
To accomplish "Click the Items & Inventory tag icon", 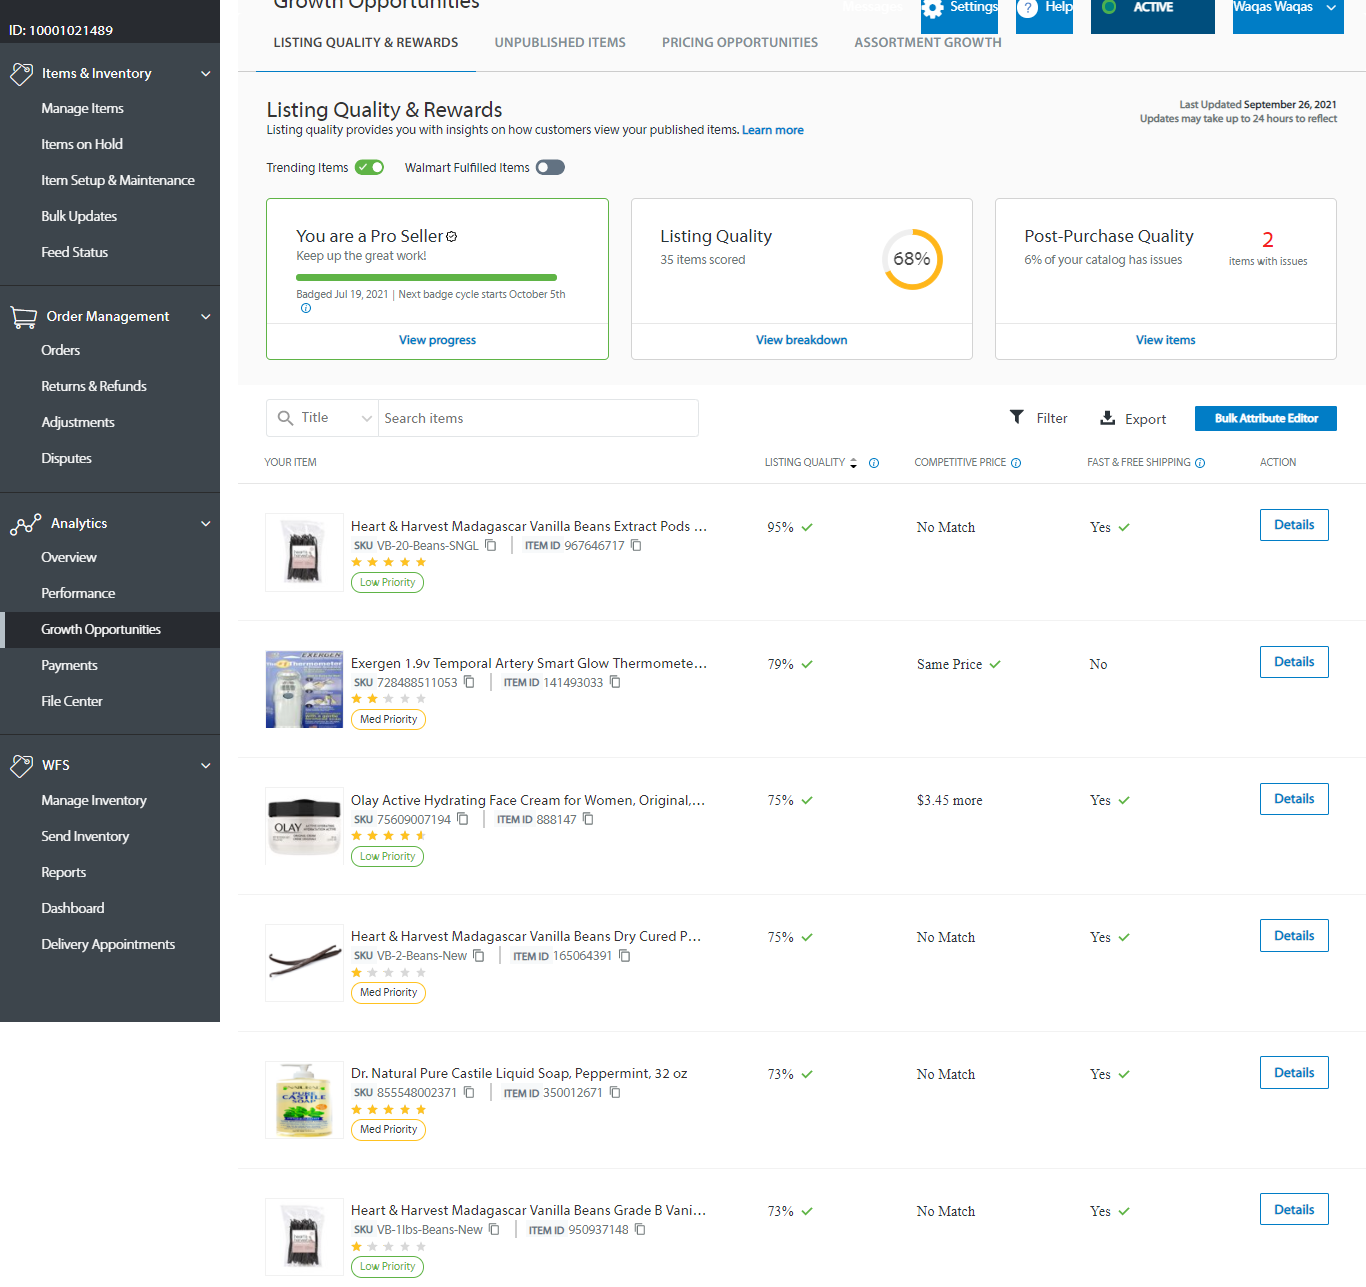I will [21, 74].
